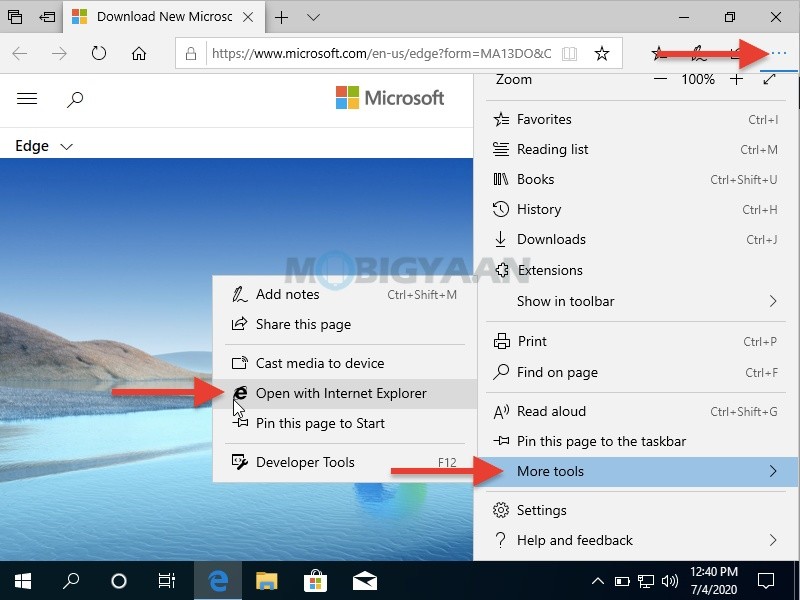Click the browser back arrow
The image size is (800, 600).
click(19, 54)
